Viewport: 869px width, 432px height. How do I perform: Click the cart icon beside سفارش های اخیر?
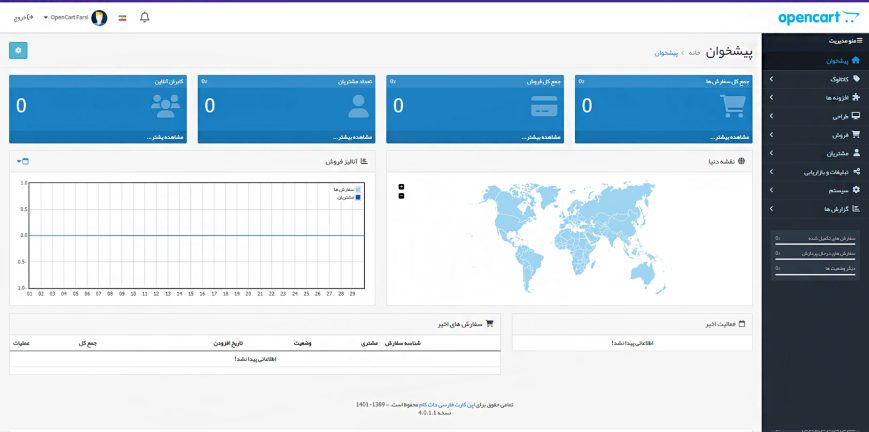tap(489, 324)
